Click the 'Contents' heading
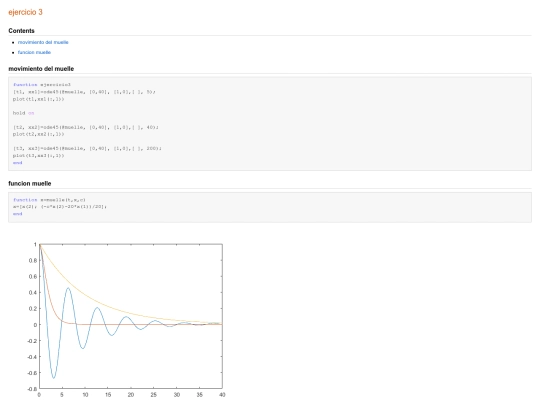540x405 pixels. pos(21,31)
